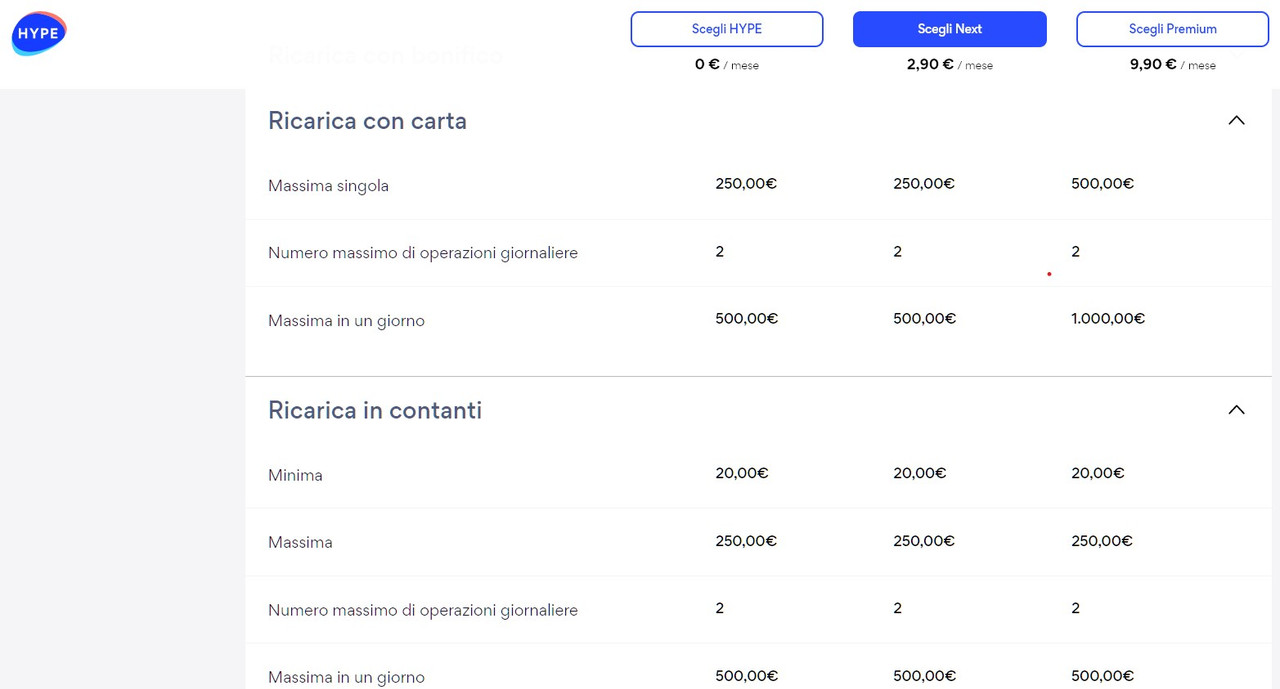Click the 2,90 € / mese price label
Viewport: 1280px width, 689px height.
(x=949, y=65)
